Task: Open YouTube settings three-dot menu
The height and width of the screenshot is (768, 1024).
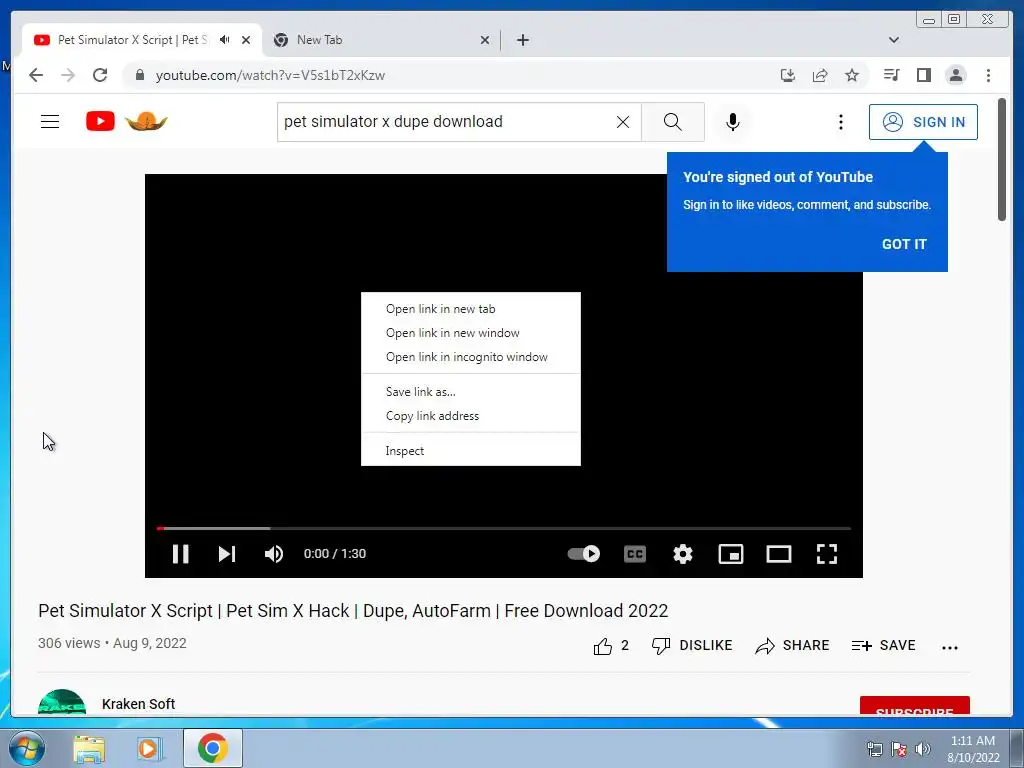Action: click(840, 122)
